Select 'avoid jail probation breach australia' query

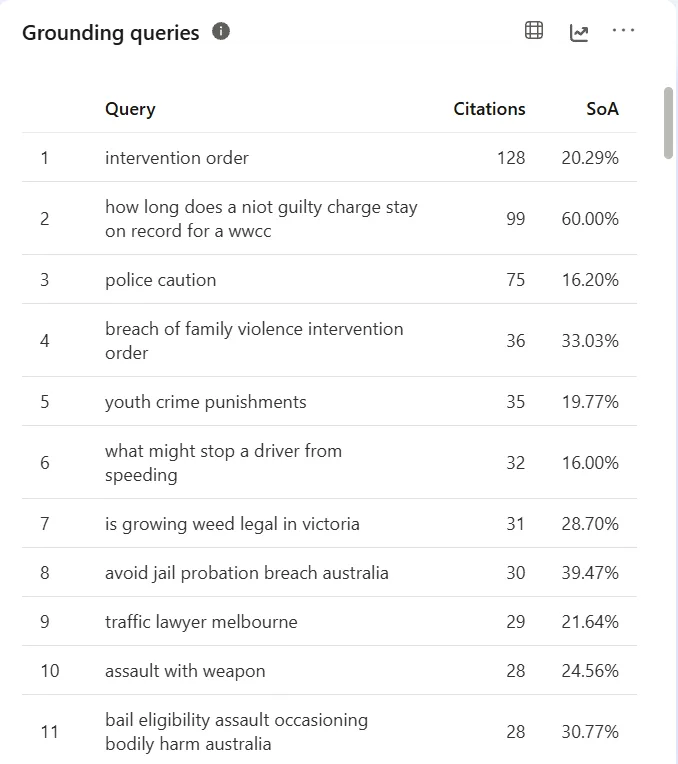click(247, 573)
